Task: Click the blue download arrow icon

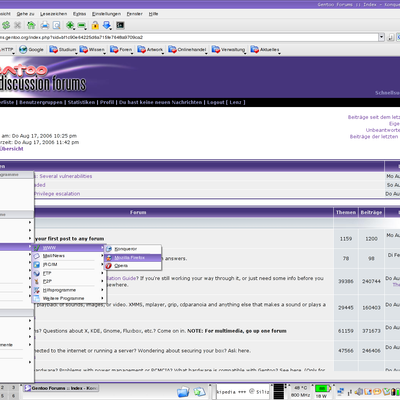Action: point(107,25)
